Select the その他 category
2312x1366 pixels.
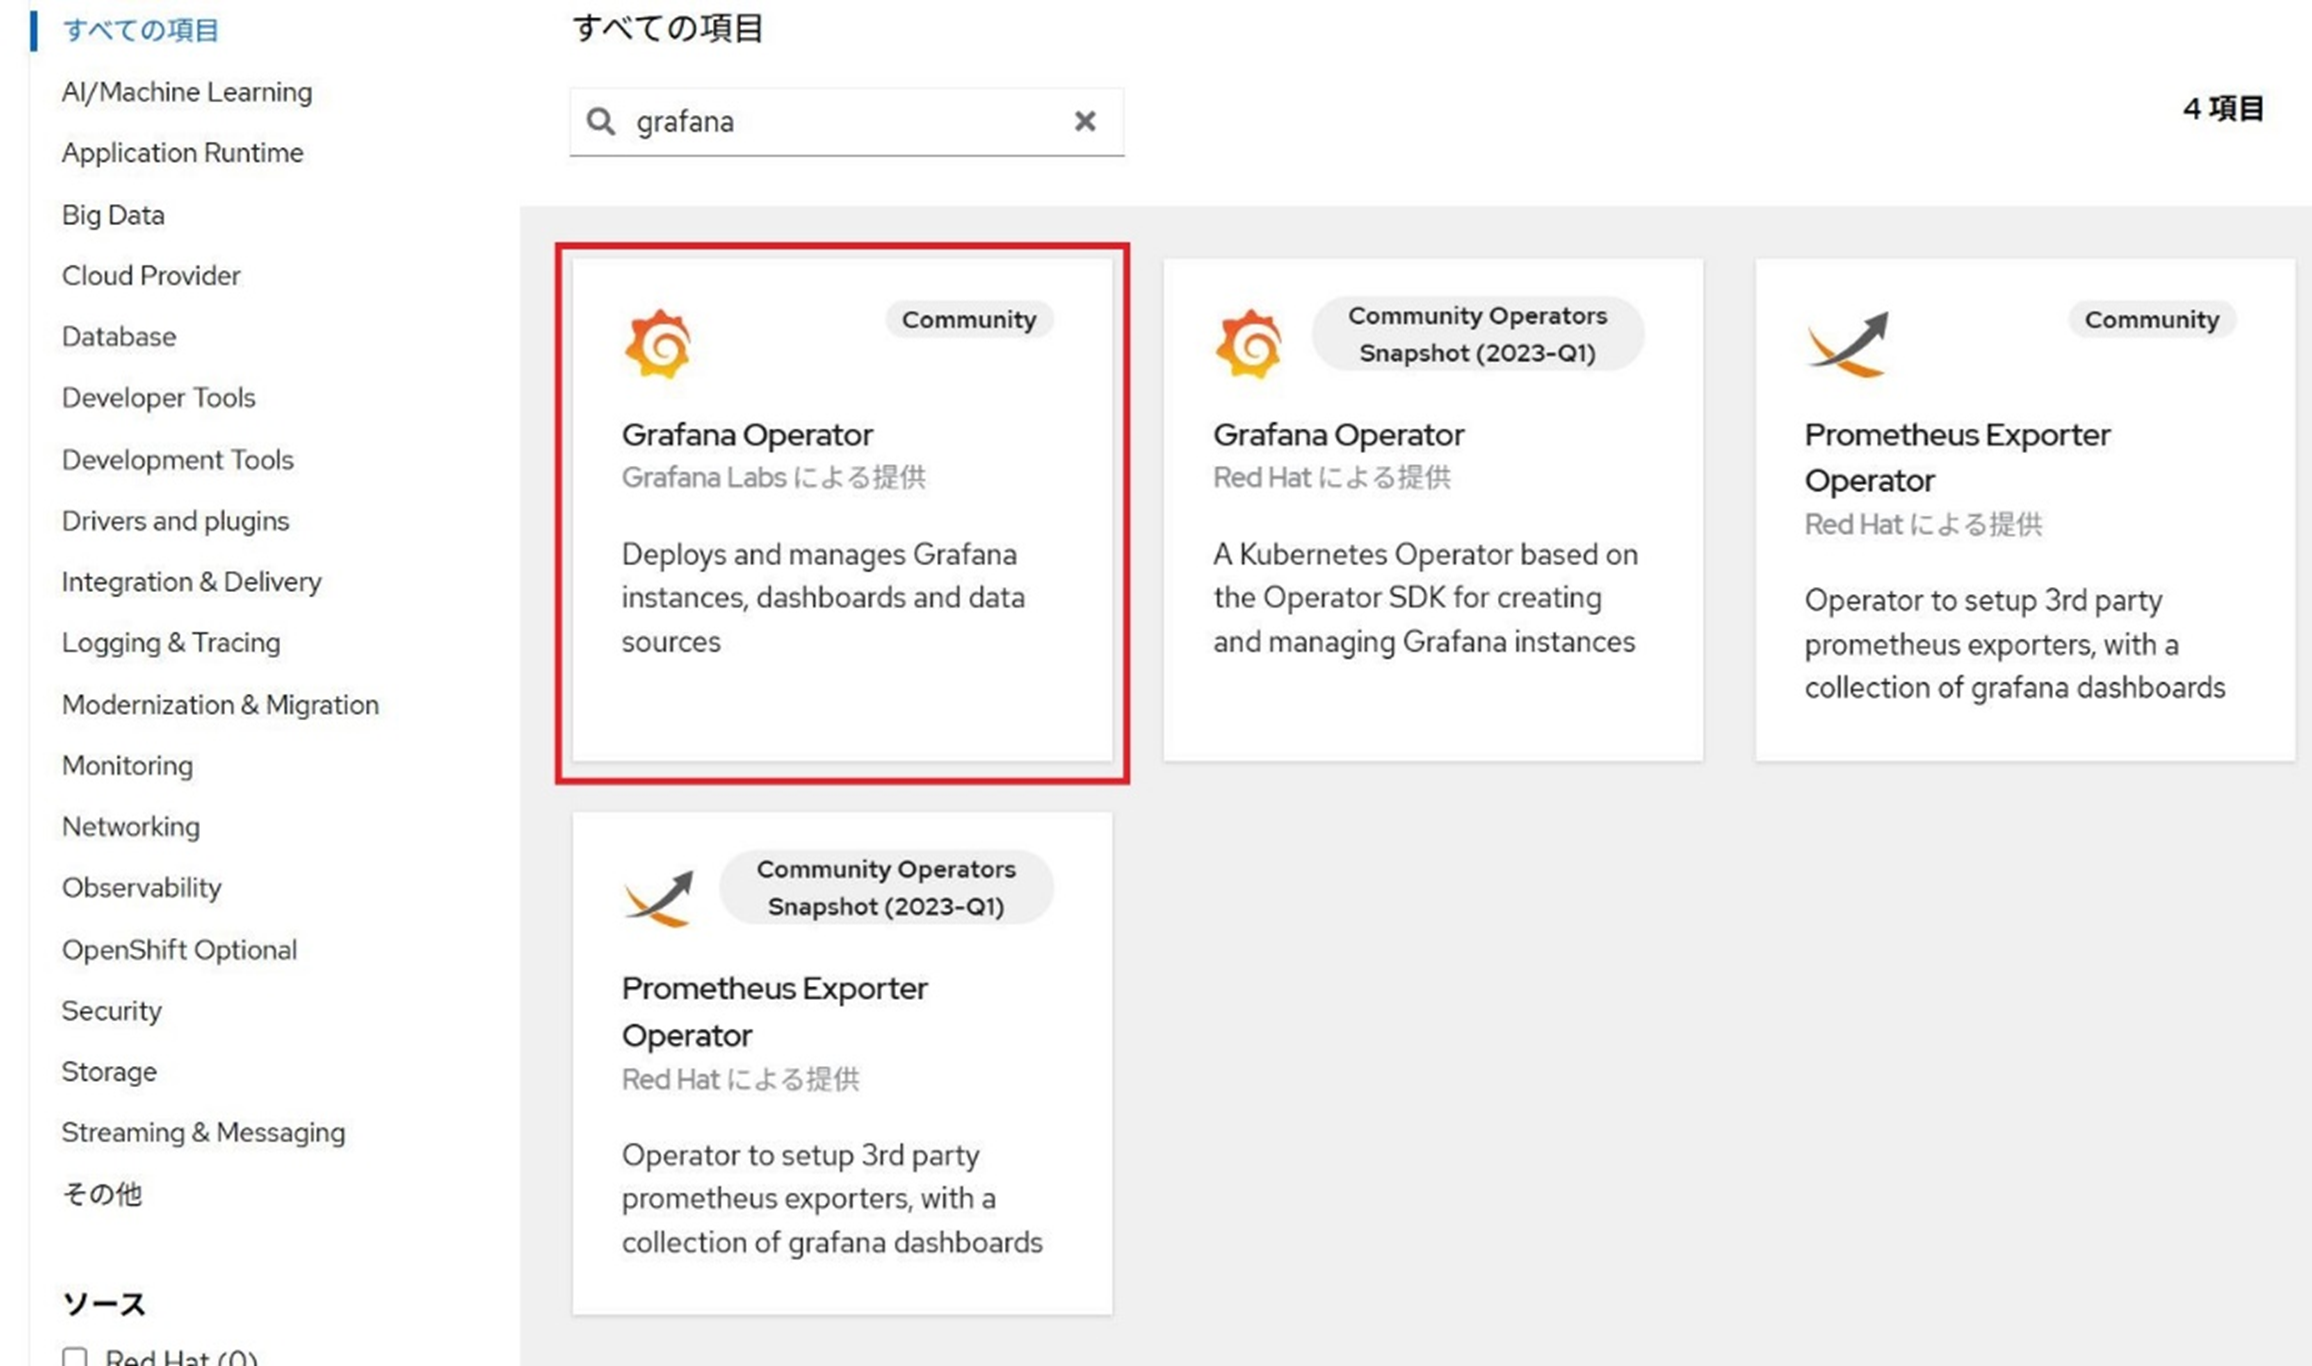coord(102,1194)
